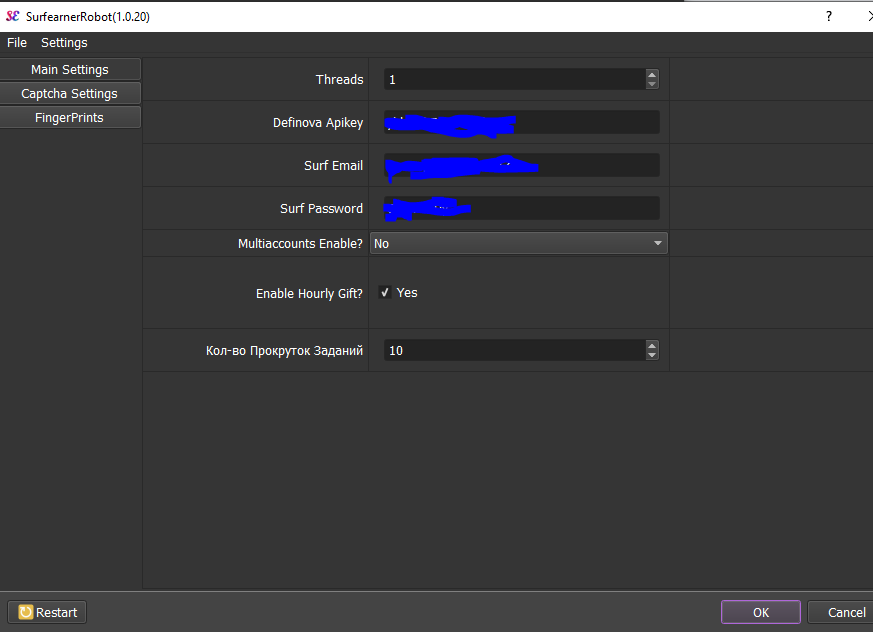Increase Threads value with up arrow

[x=652, y=74]
